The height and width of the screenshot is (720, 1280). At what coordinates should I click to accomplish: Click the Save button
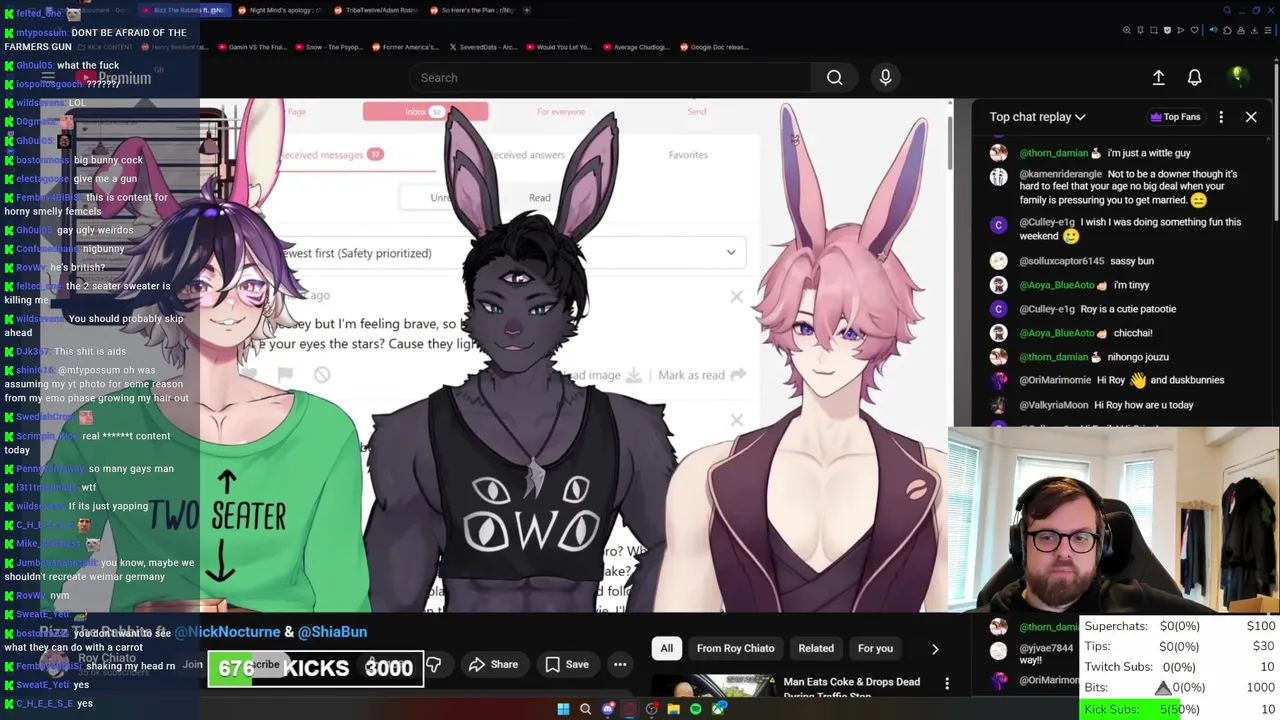567,665
